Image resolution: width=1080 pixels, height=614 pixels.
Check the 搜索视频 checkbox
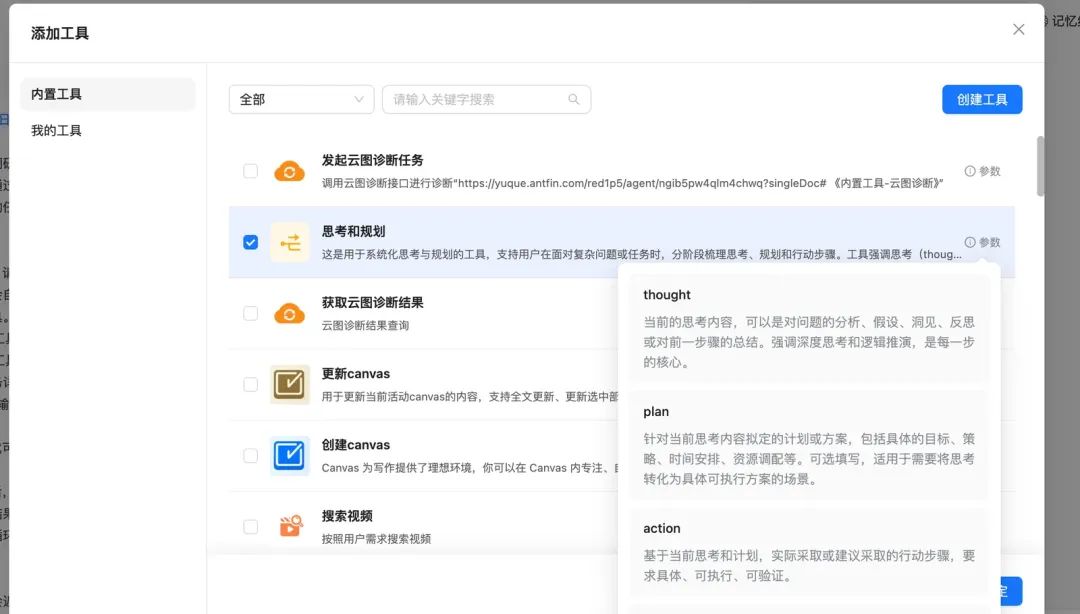click(250, 525)
